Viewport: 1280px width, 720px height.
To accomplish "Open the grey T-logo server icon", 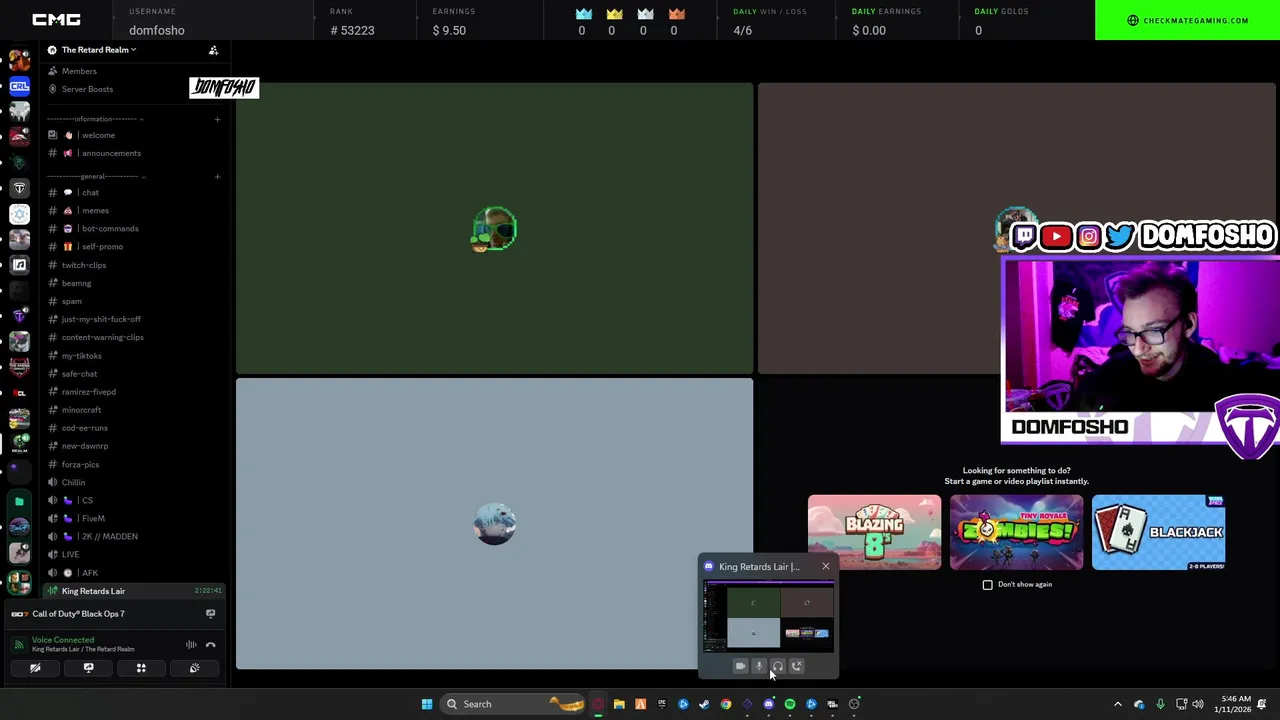I will coord(19,188).
